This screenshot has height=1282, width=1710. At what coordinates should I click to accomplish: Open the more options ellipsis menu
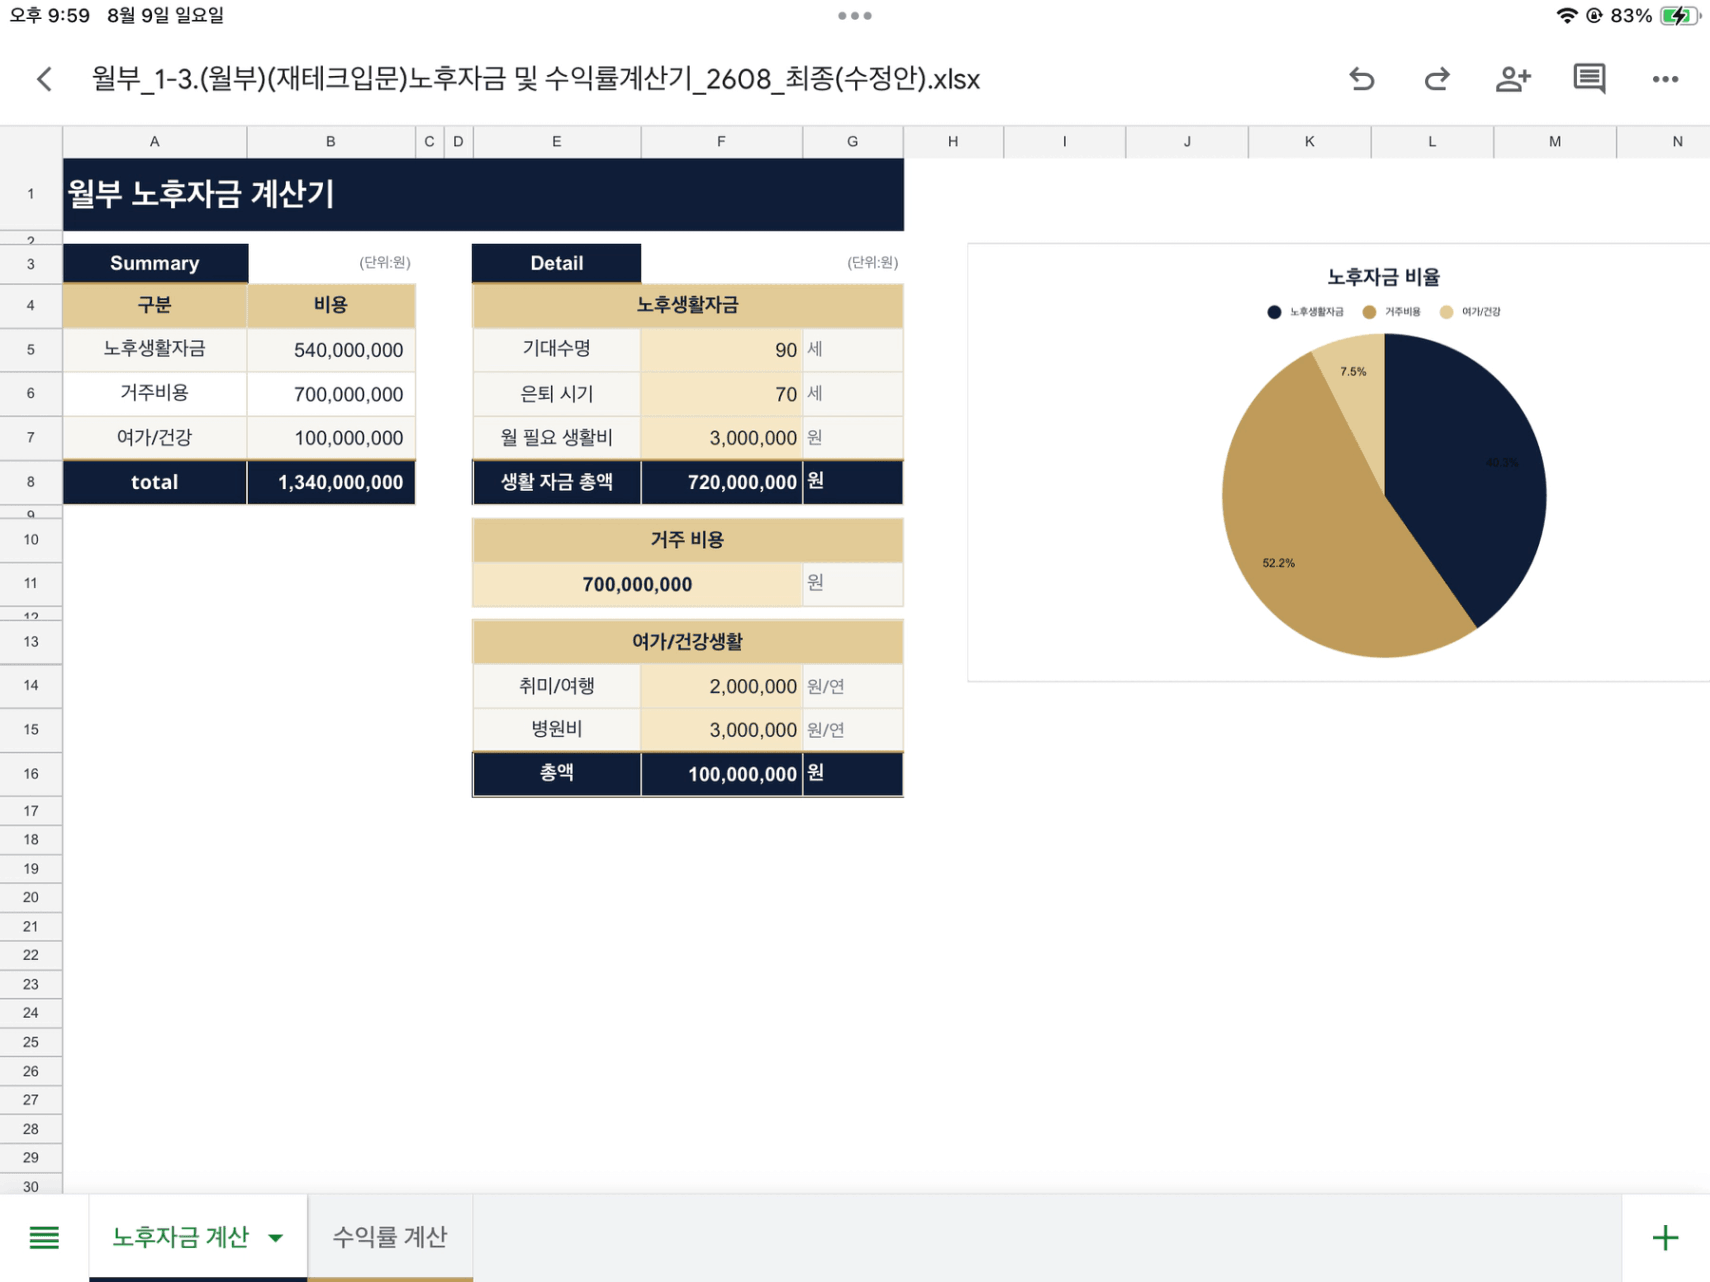[x=1665, y=79]
